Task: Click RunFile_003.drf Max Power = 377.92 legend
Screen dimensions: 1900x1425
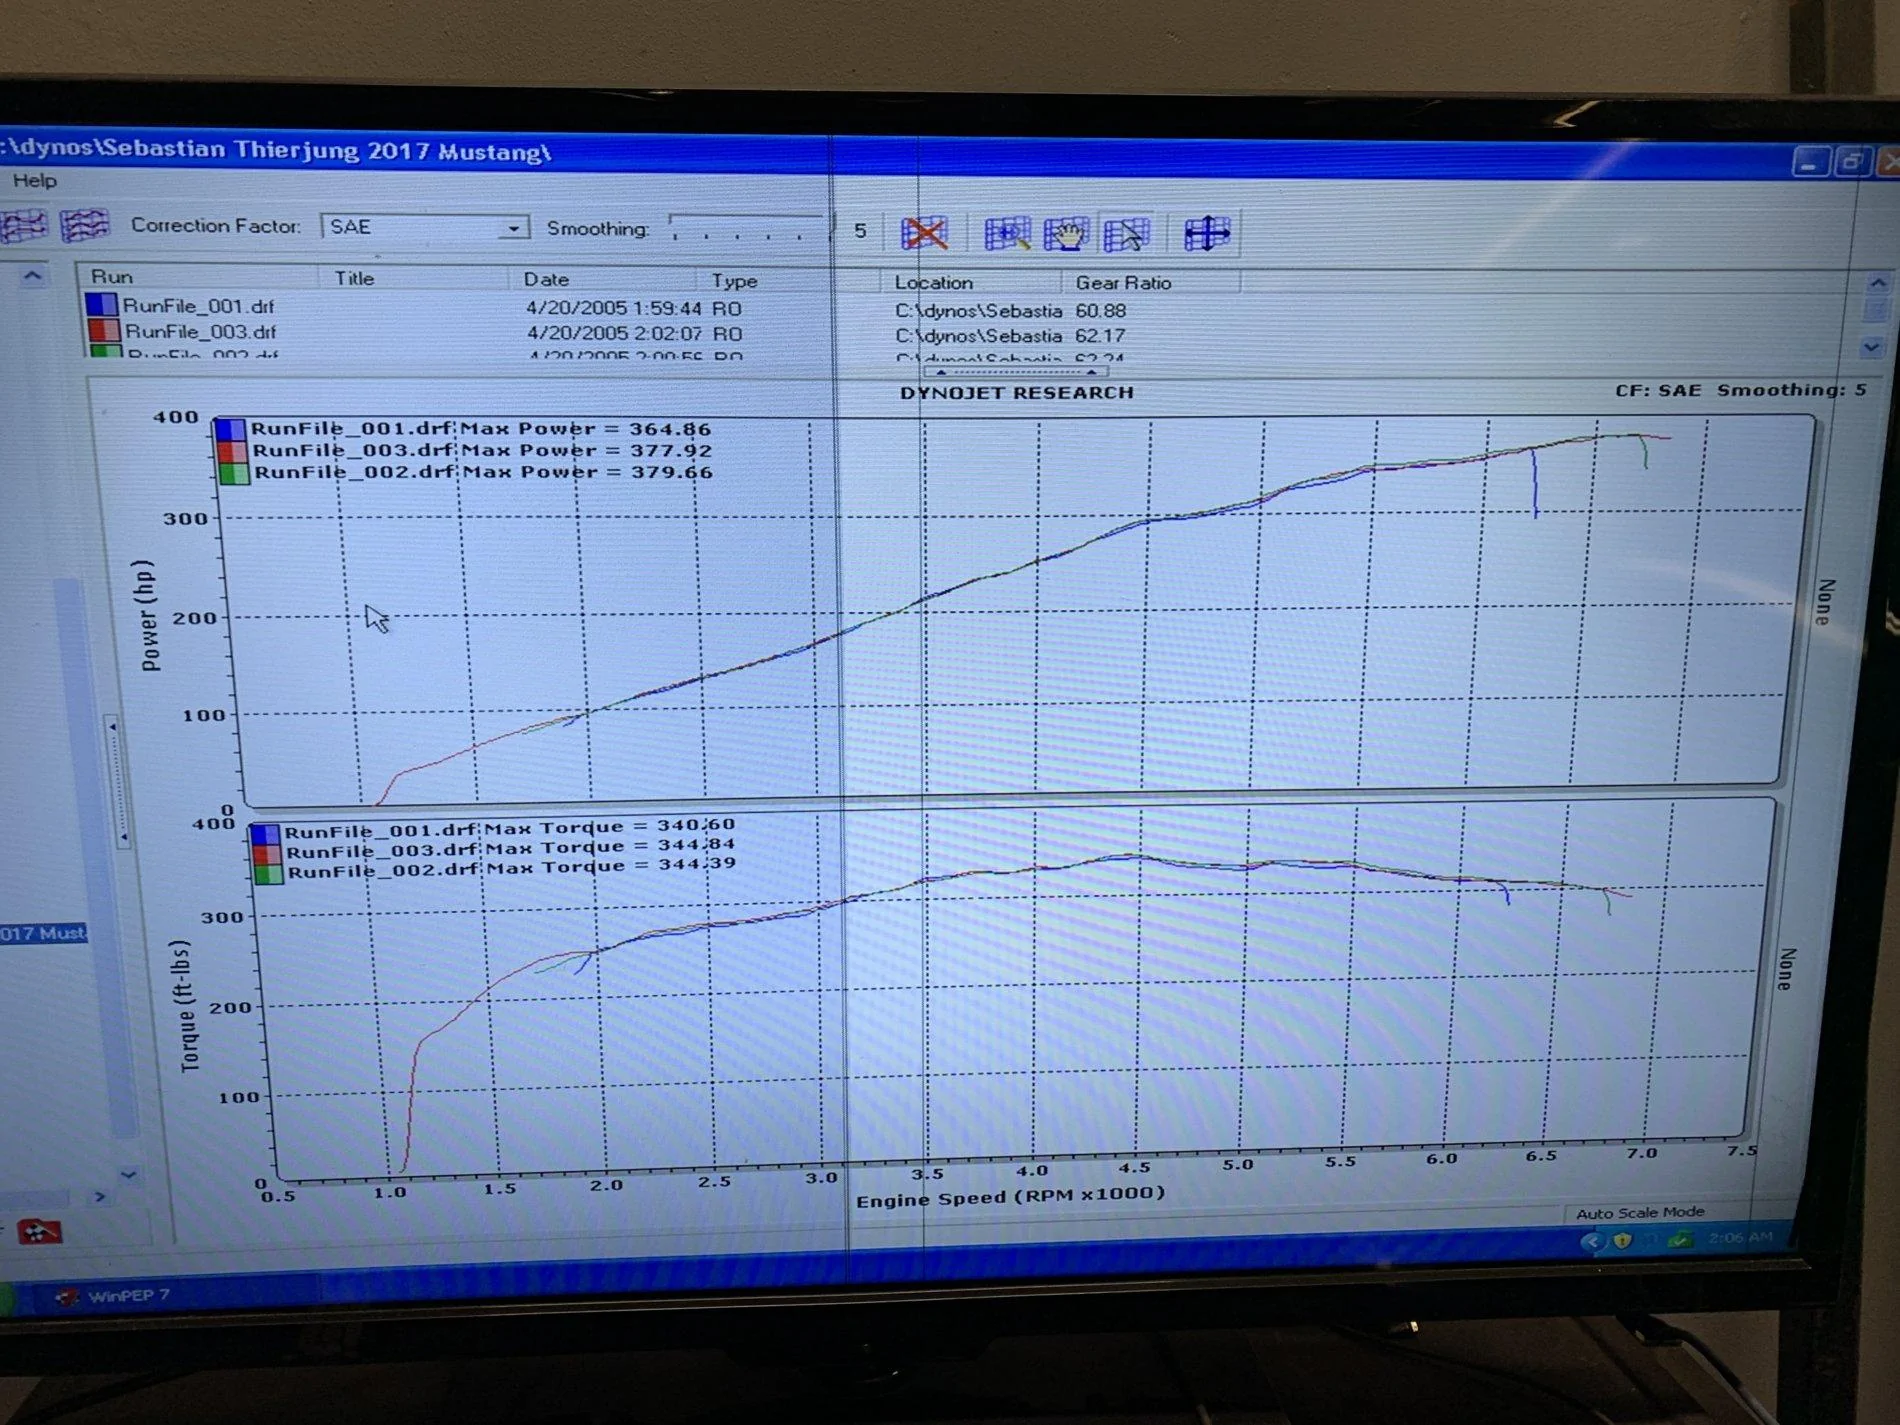Action: click(481, 451)
